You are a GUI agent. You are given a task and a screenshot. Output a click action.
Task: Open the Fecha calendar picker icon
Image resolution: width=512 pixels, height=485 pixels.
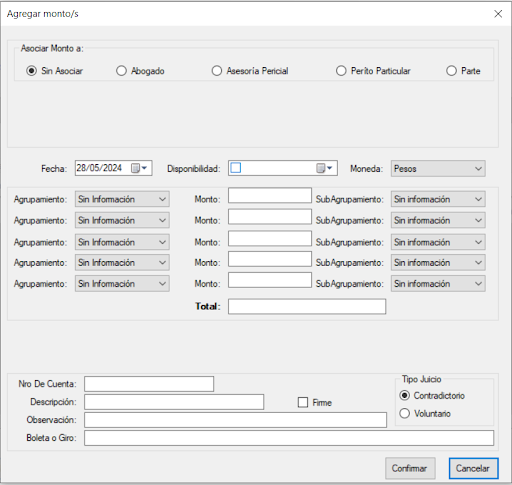pyautogui.click(x=139, y=168)
